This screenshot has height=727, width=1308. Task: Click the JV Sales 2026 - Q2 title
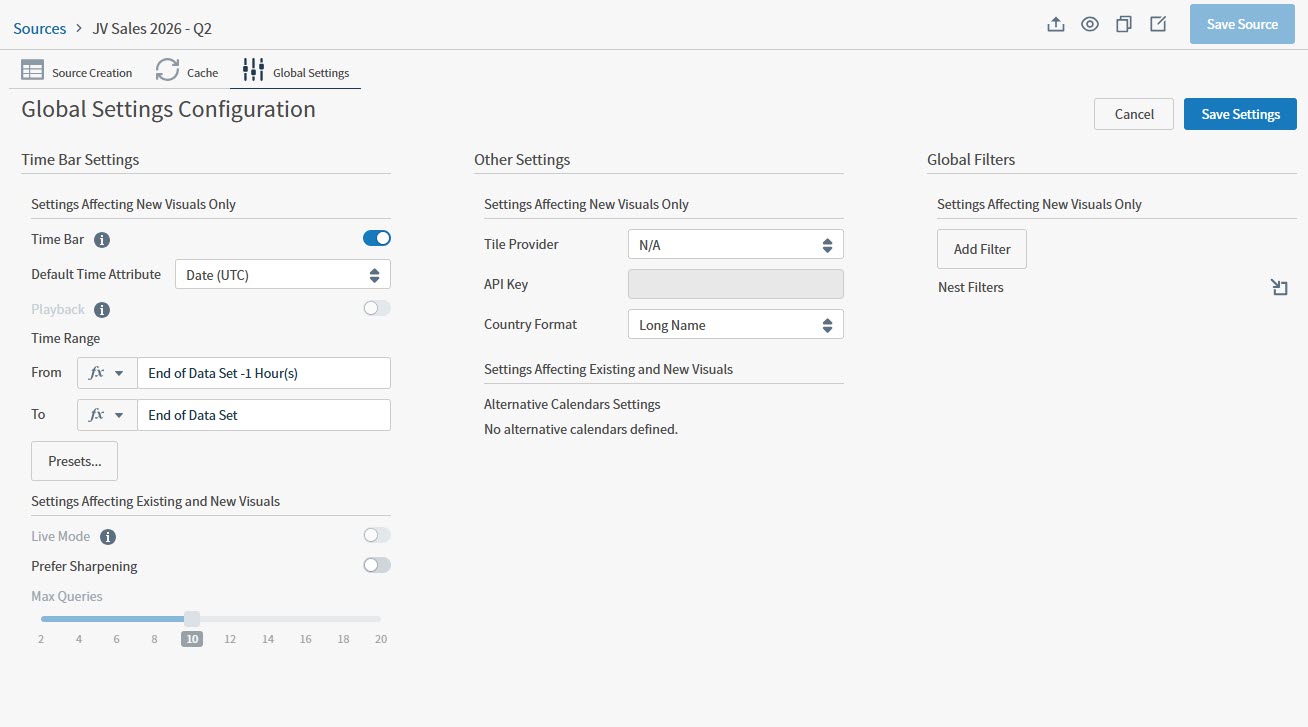152,28
